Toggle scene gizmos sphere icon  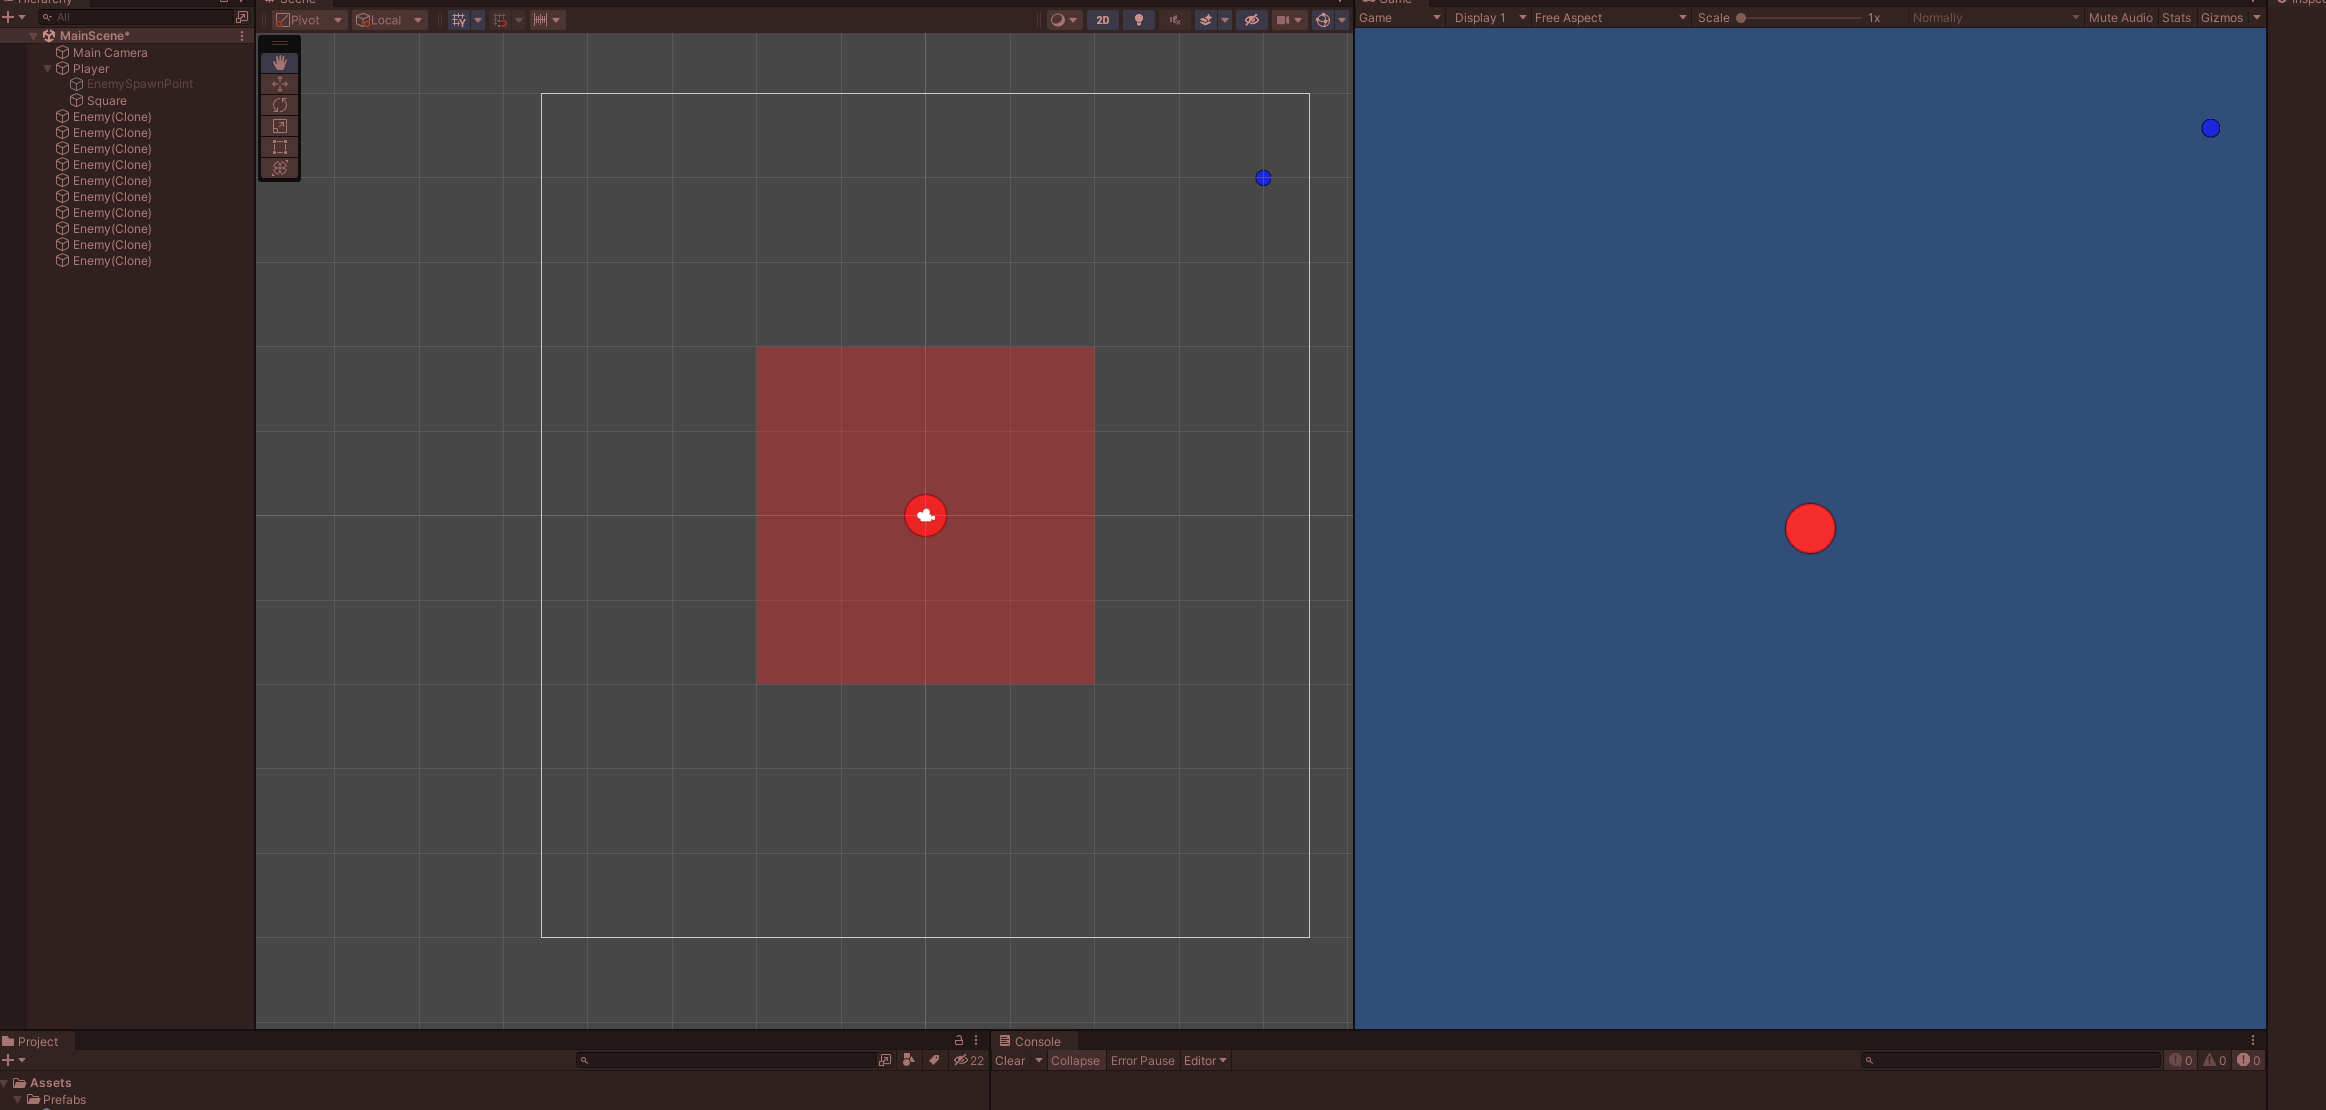pyautogui.click(x=1323, y=20)
